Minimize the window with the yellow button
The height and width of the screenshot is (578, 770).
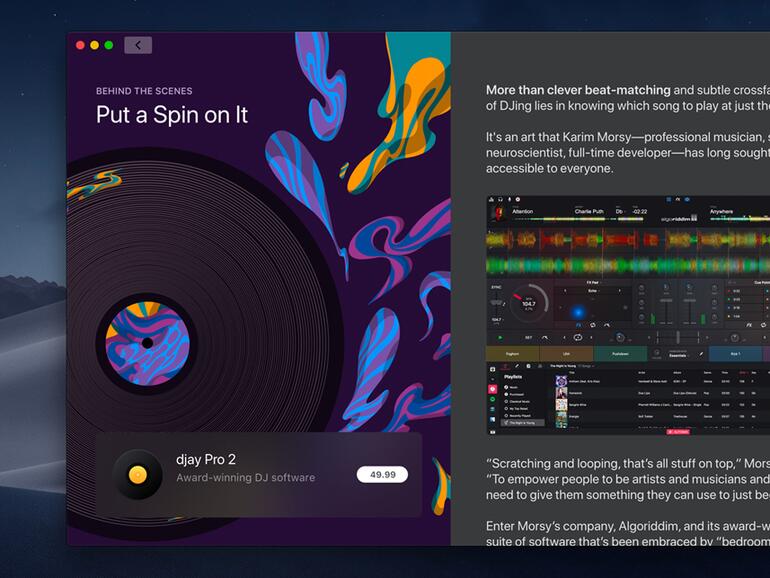95,45
